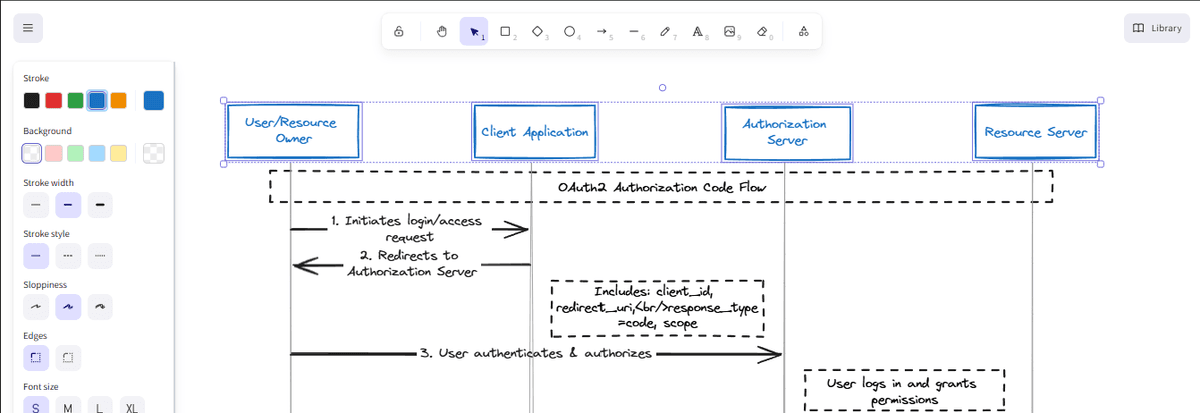
Task: Click the Client Application box
Action: click(534, 131)
